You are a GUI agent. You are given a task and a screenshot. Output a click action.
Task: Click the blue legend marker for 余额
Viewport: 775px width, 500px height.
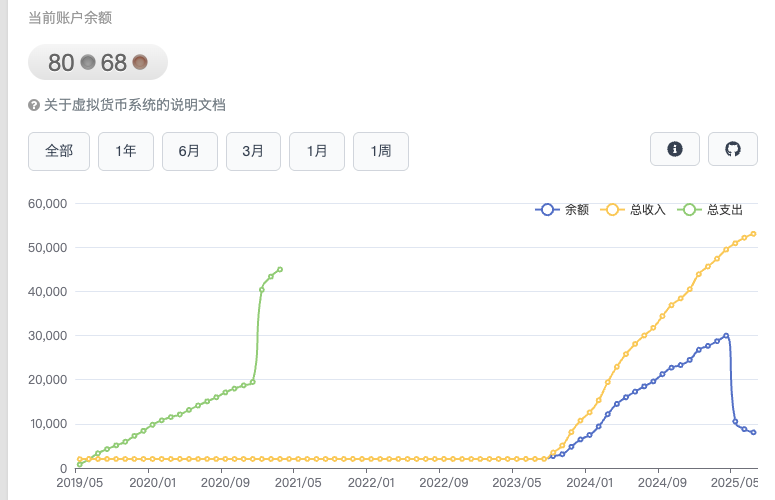tap(547, 210)
